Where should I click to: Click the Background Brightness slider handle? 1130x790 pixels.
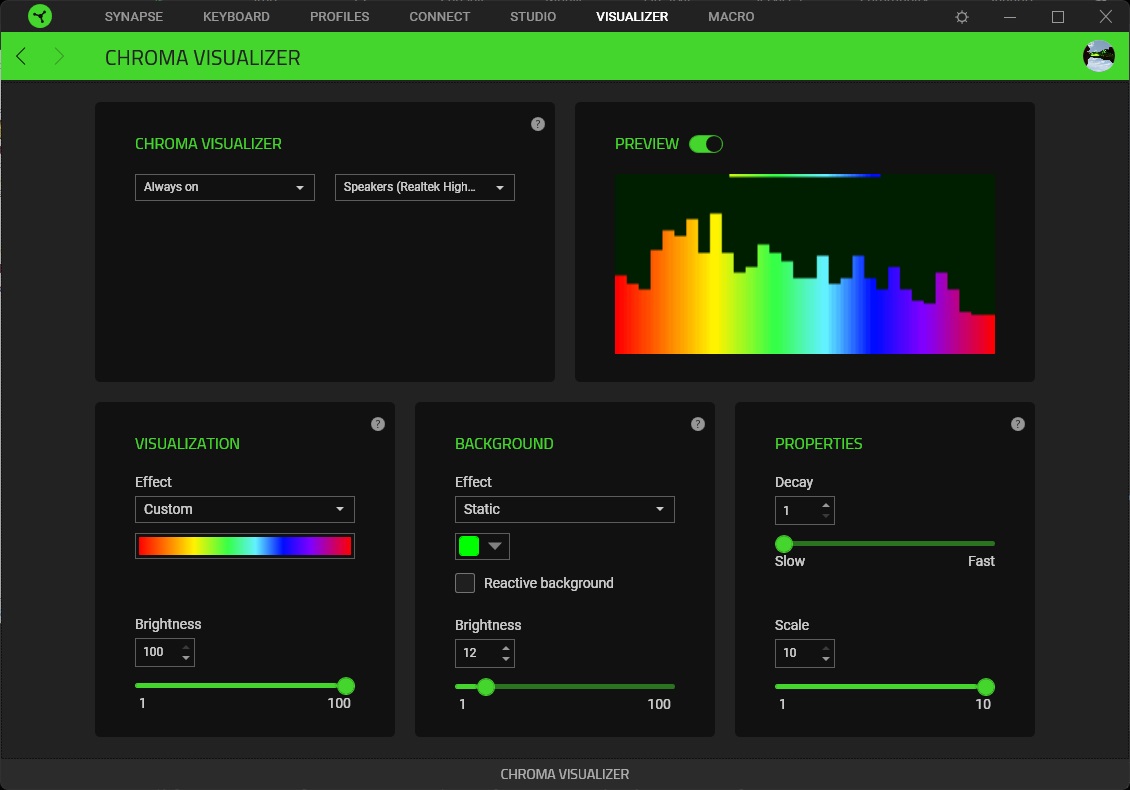tap(486, 687)
